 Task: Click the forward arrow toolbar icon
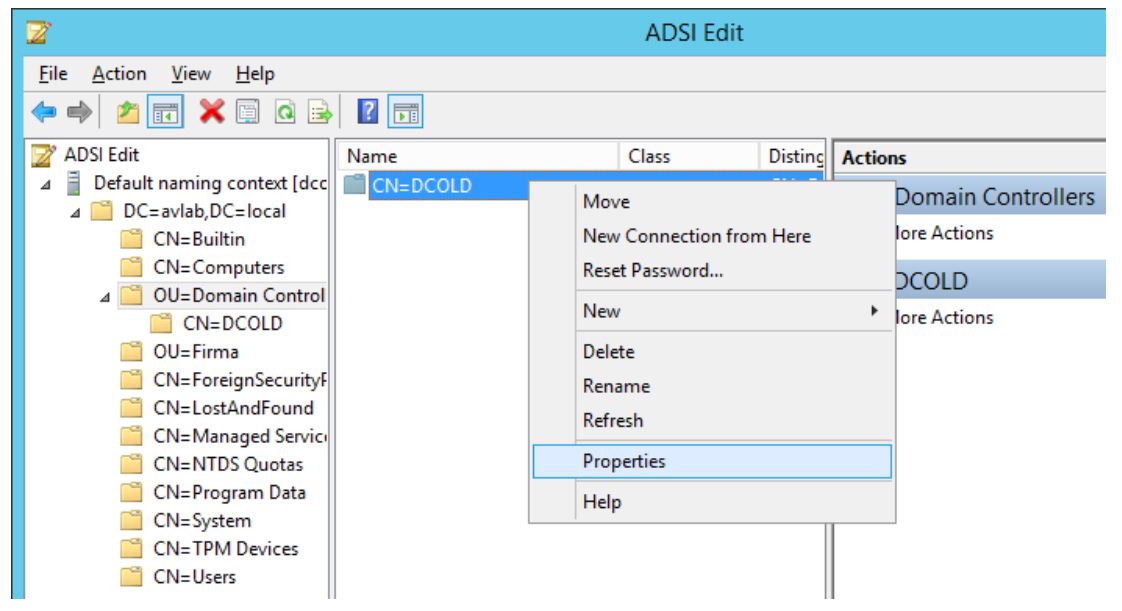tap(79, 112)
